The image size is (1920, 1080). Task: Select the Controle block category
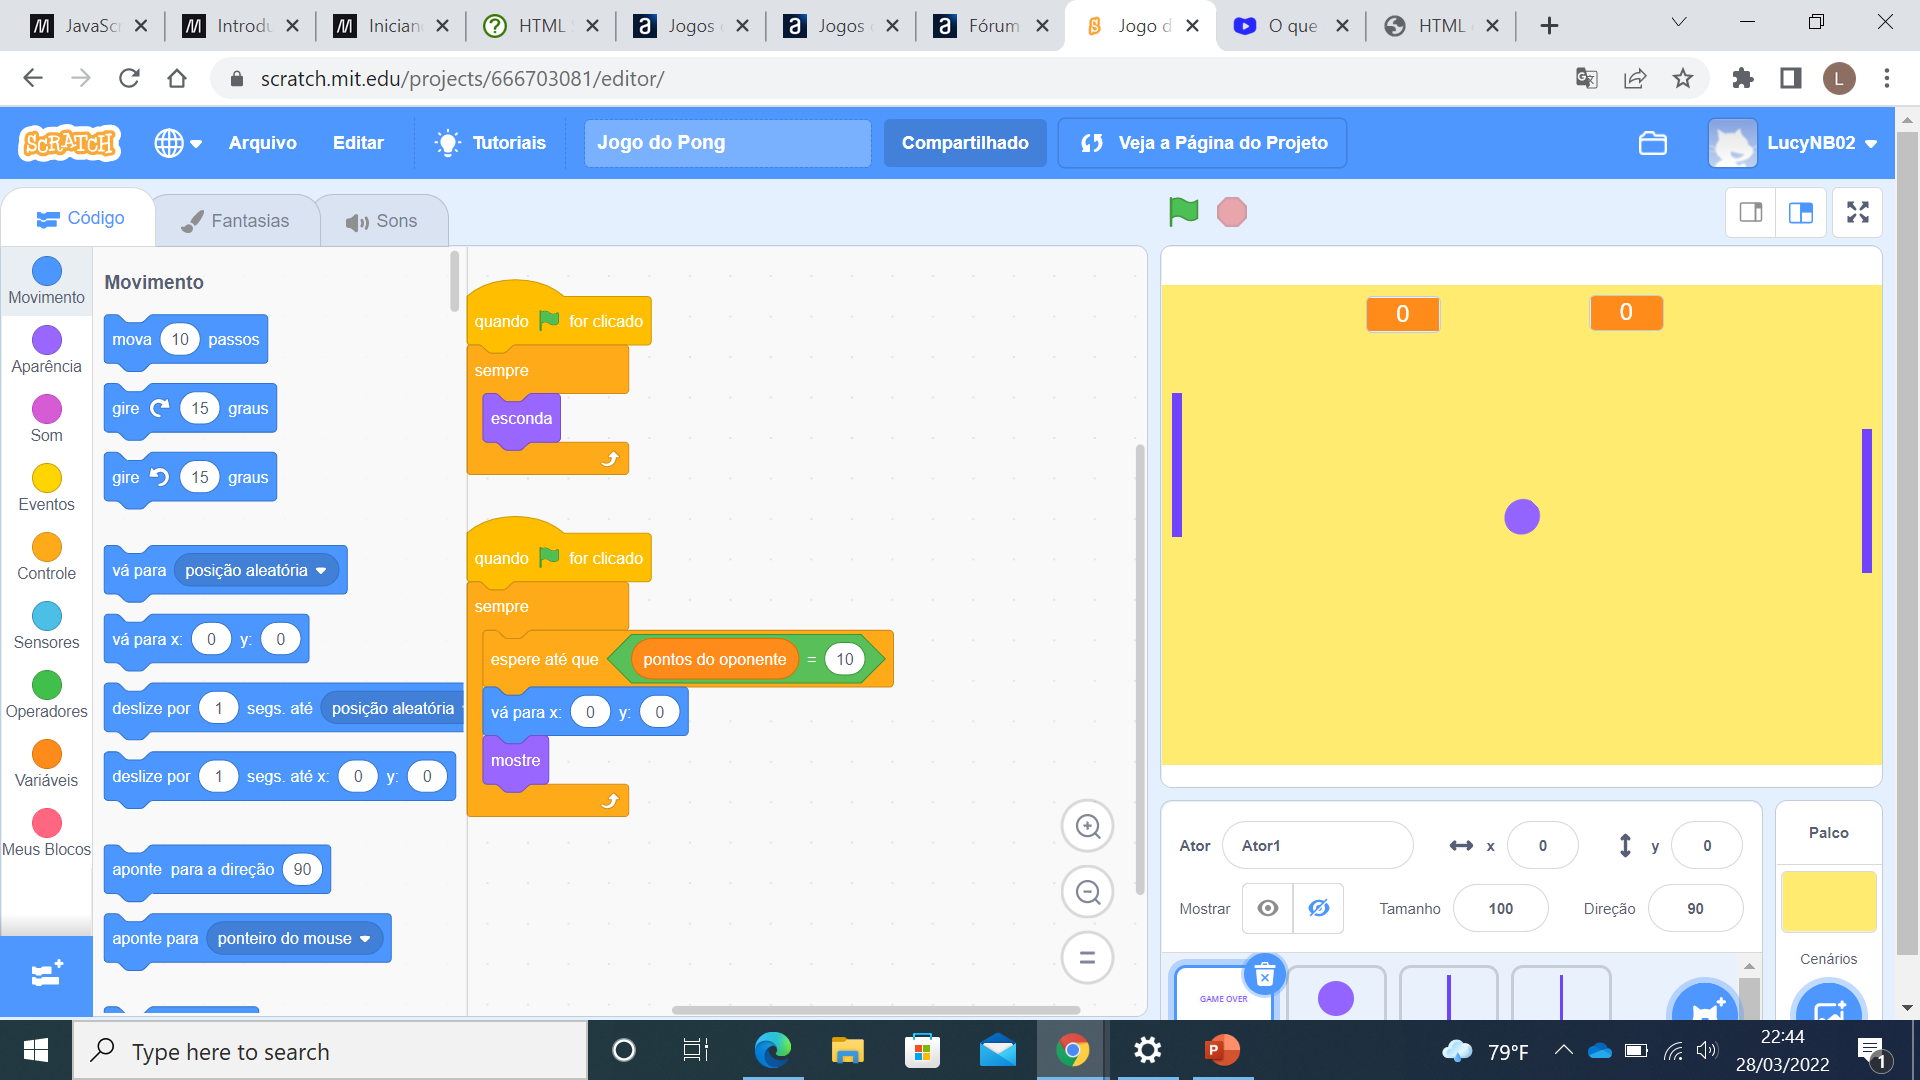coord(46,557)
